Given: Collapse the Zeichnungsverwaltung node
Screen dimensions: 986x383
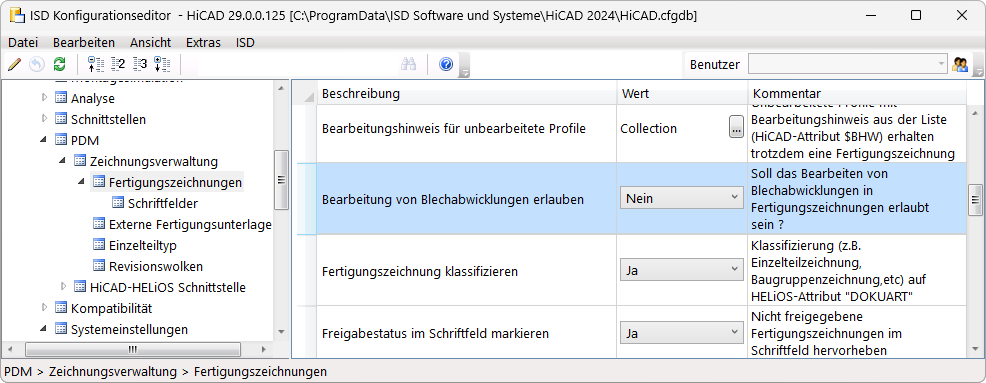Looking at the screenshot, I should tap(62, 161).
